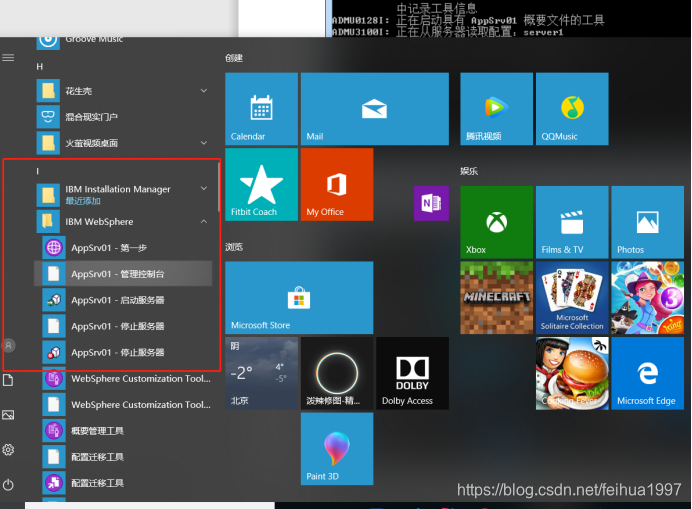Open the Fitbit Coach tile
The width and height of the screenshot is (692, 509).
pos(261,184)
